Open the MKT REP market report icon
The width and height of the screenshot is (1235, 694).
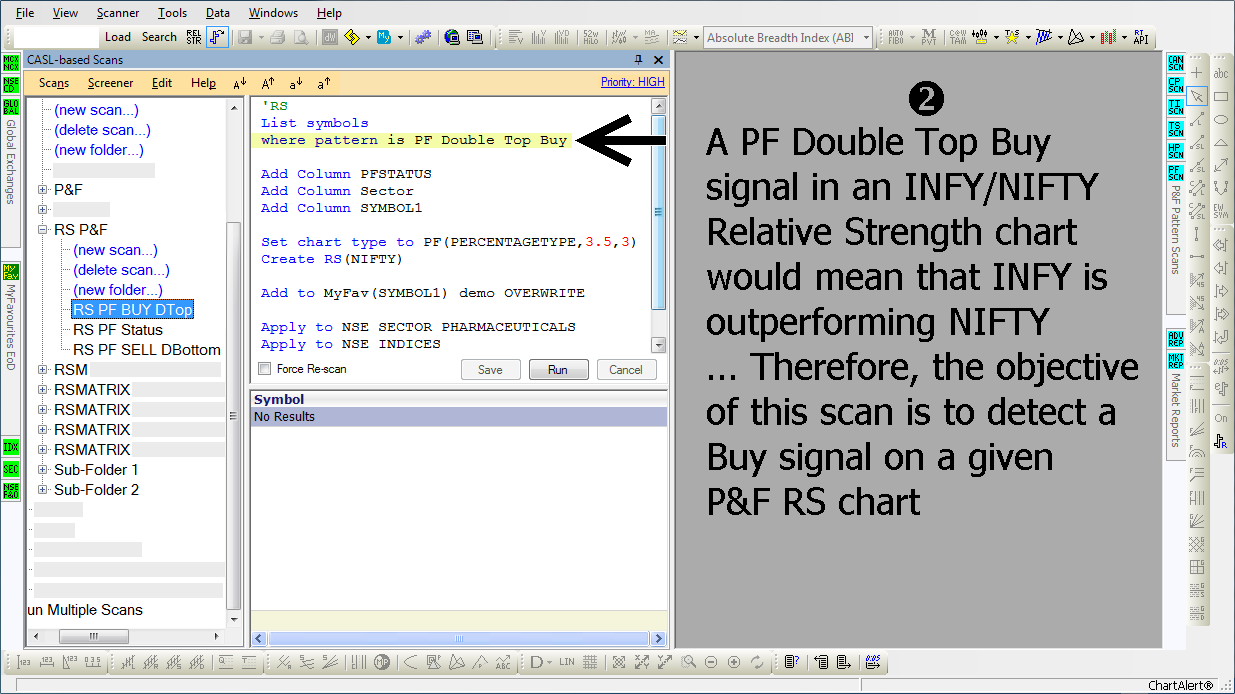click(1176, 359)
